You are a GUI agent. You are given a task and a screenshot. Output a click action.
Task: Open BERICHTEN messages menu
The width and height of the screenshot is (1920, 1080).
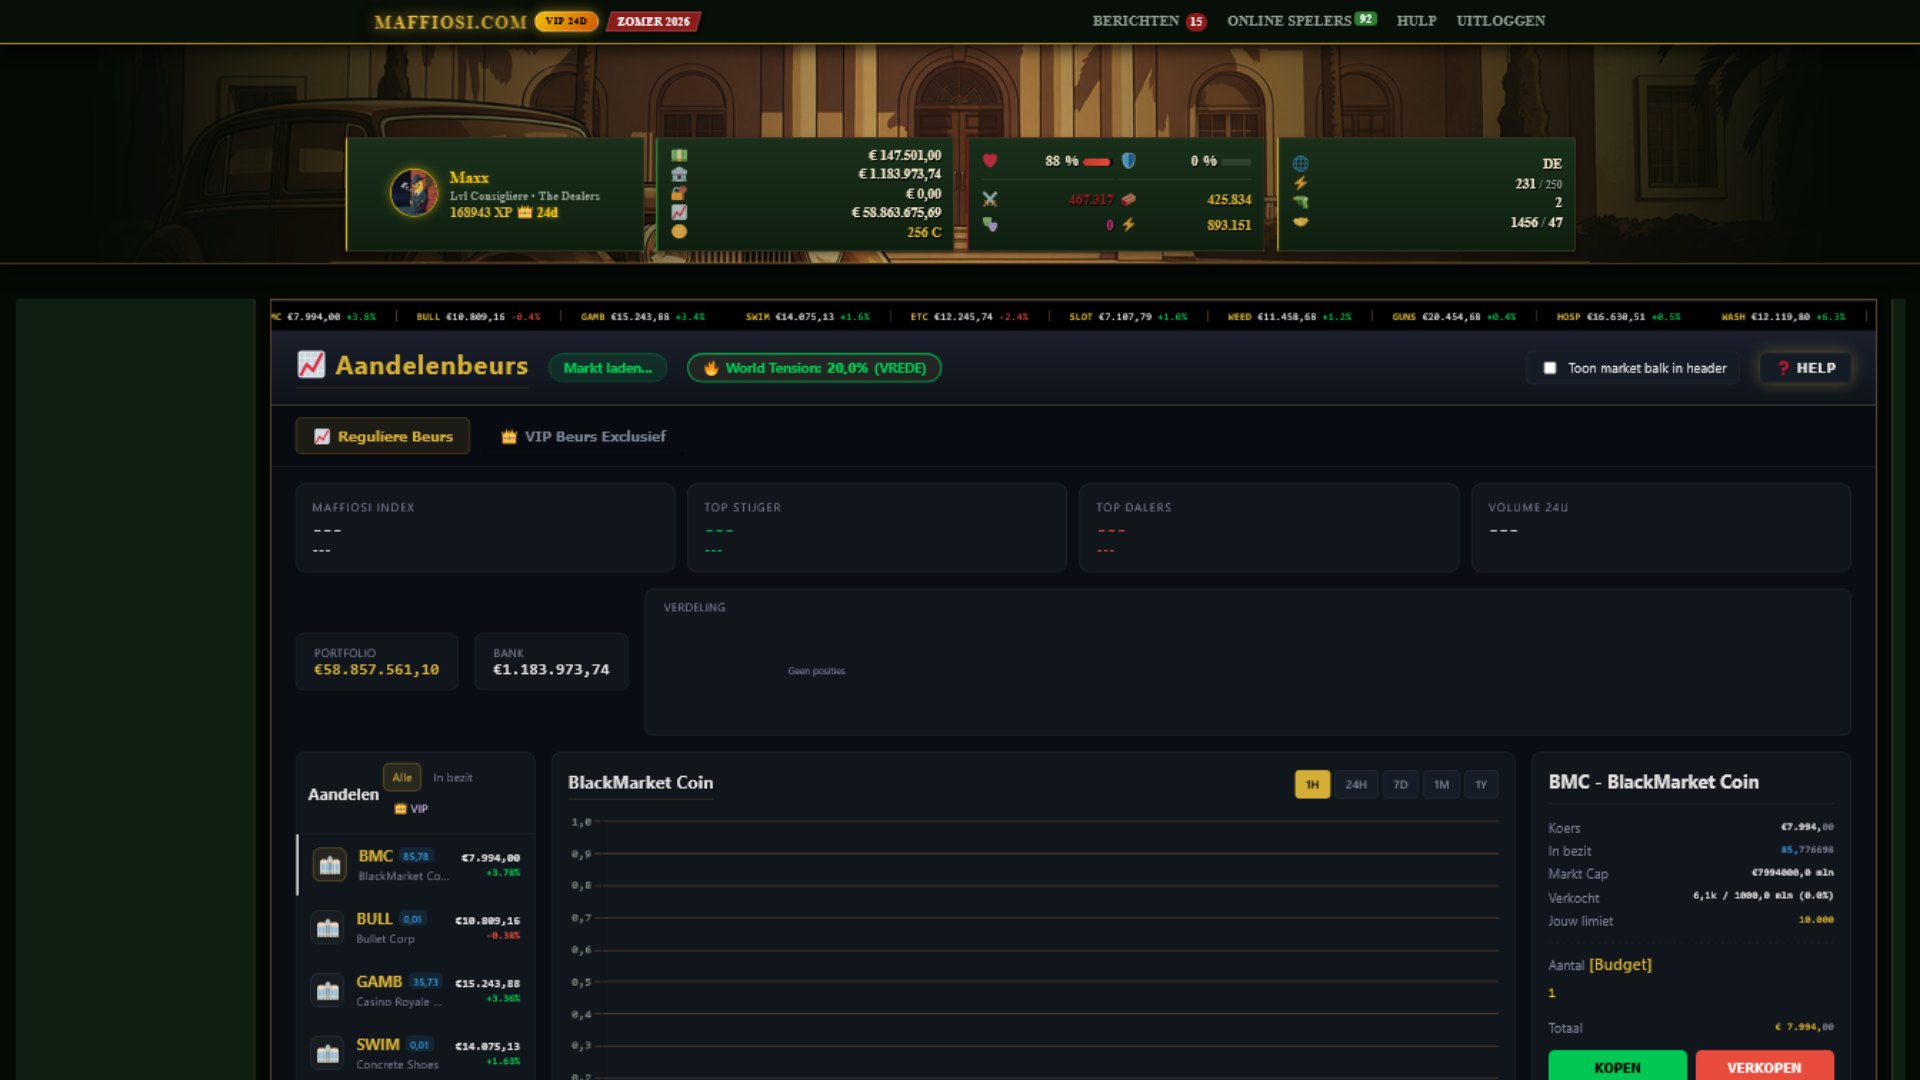point(1149,21)
